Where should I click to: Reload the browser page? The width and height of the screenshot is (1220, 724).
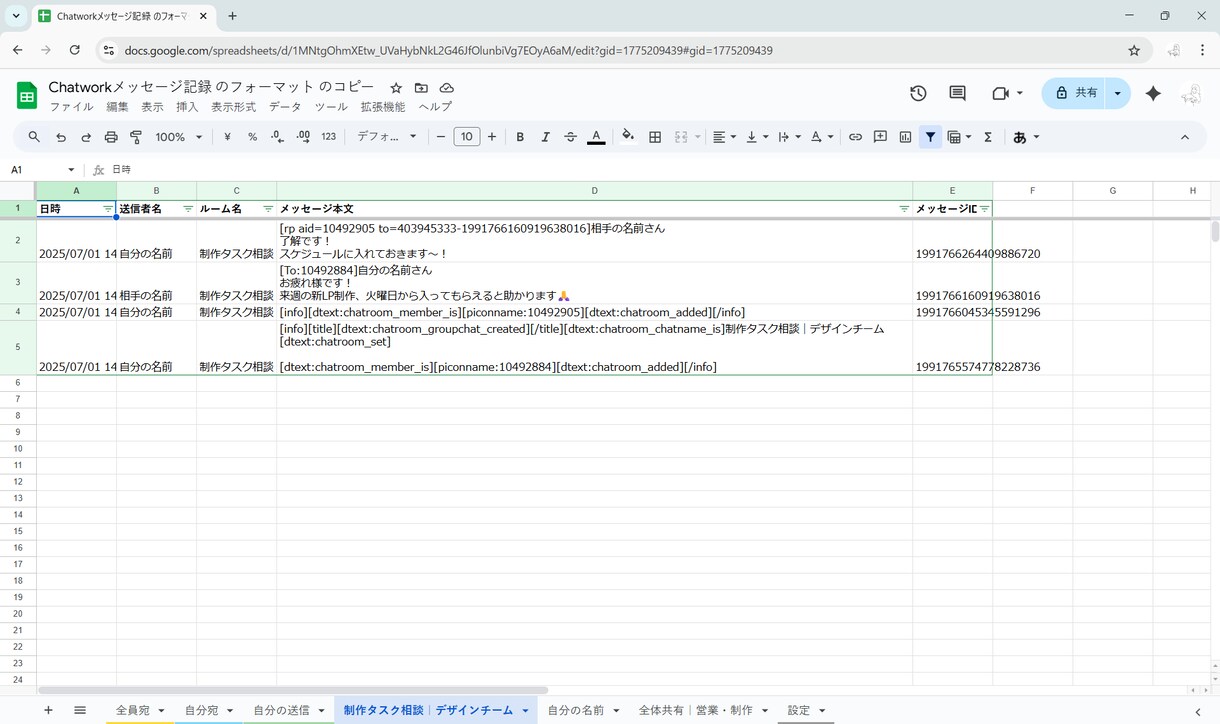[75, 50]
